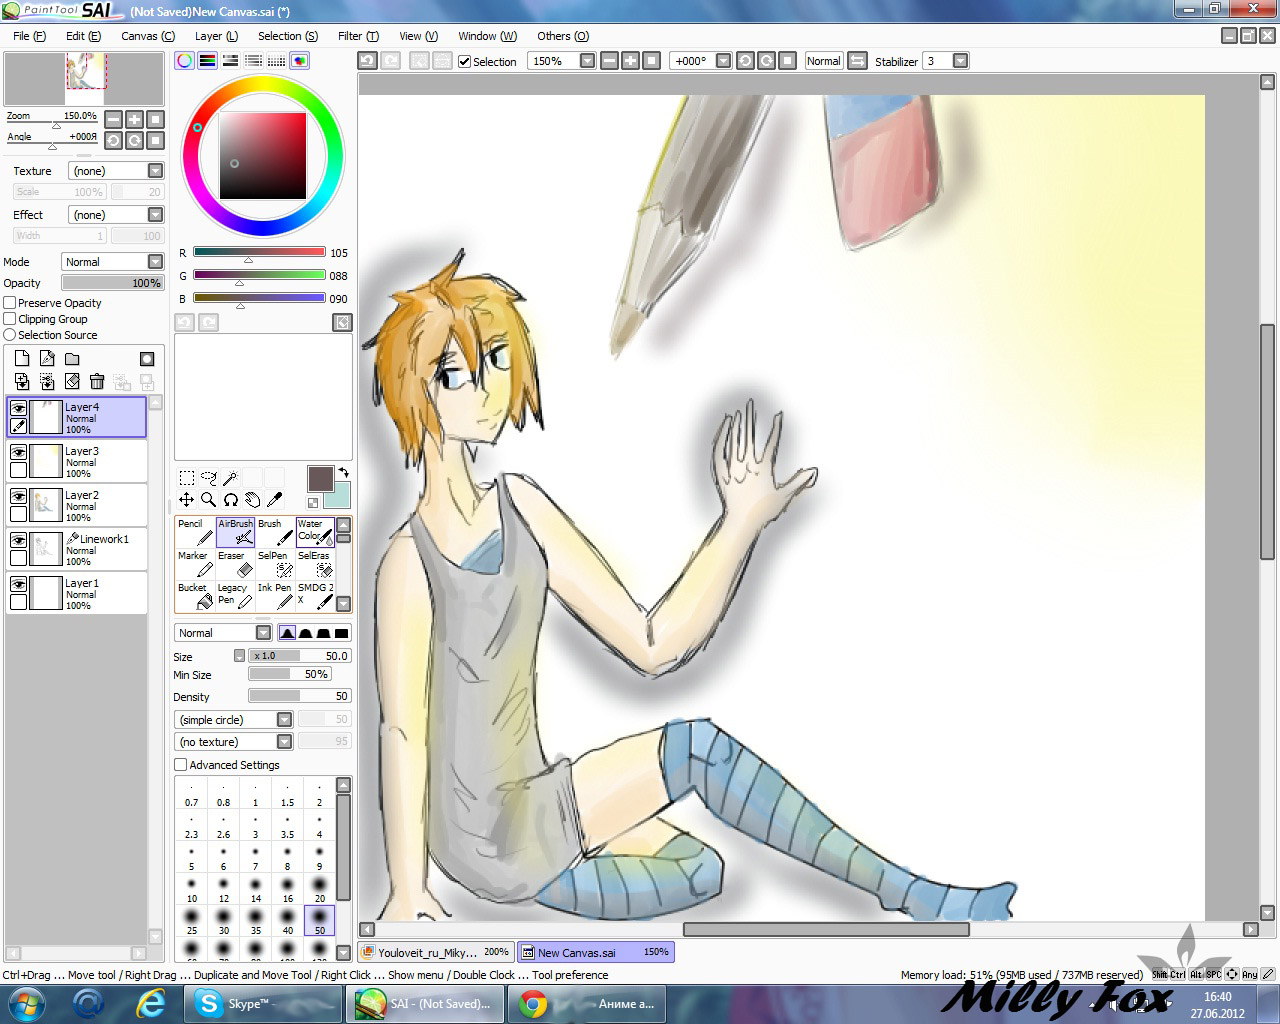Adjust the Density slider
1280x1024 pixels.
click(299, 696)
